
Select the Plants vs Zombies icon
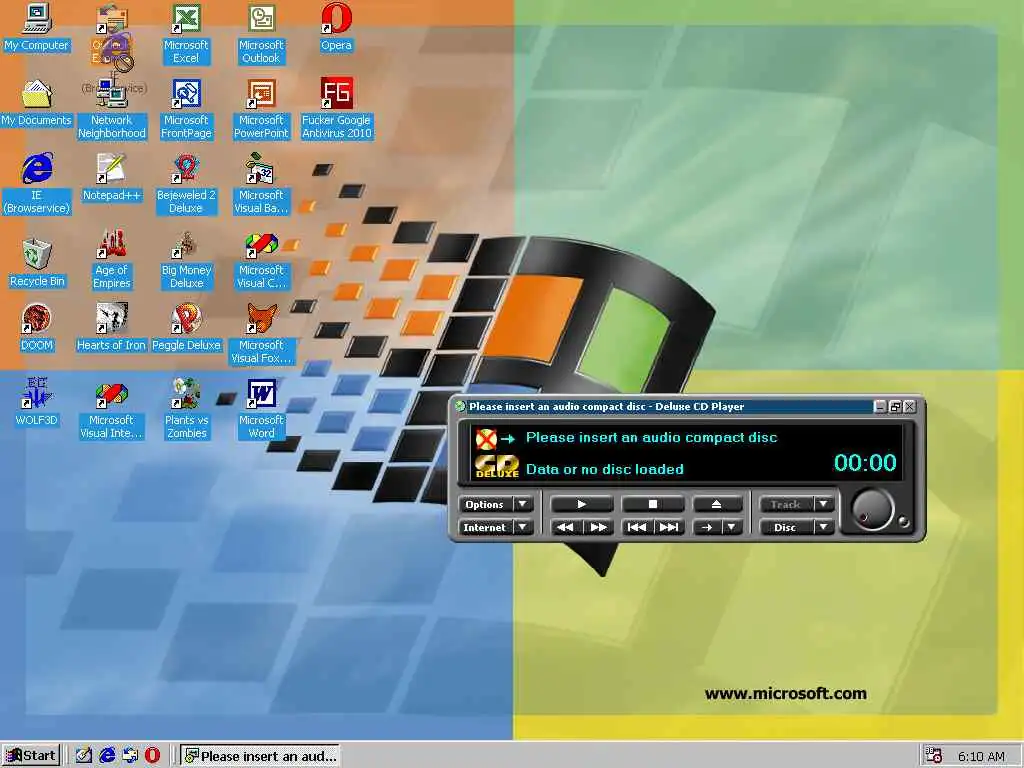click(186, 409)
